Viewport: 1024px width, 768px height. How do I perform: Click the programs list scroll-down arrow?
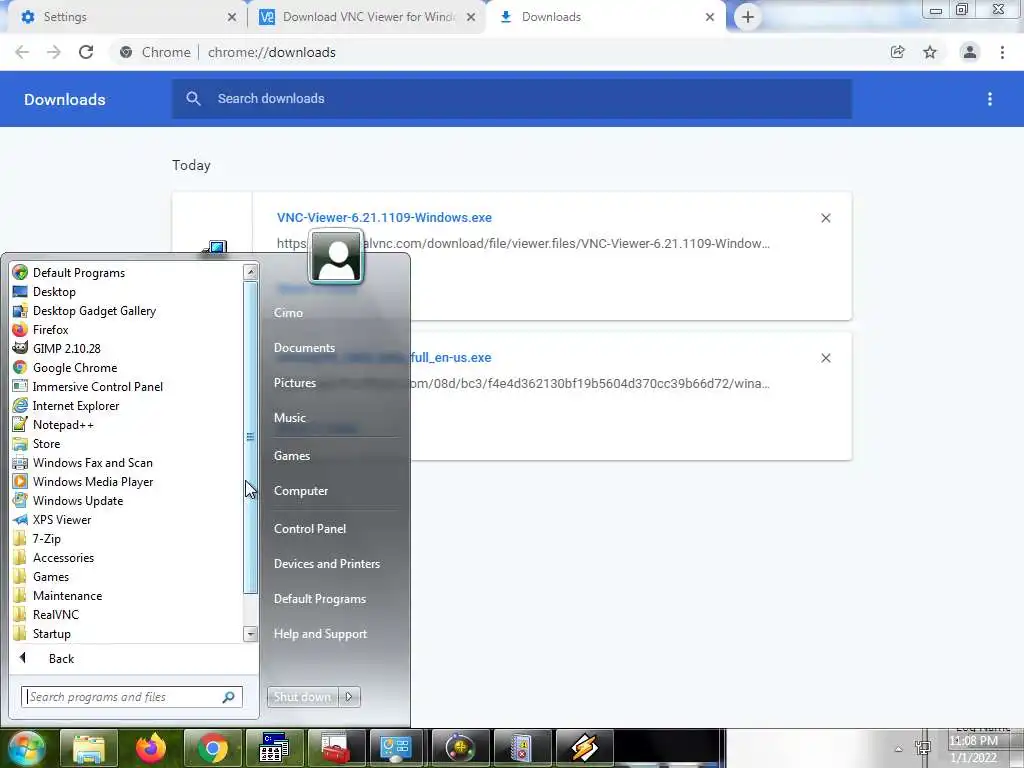point(250,633)
